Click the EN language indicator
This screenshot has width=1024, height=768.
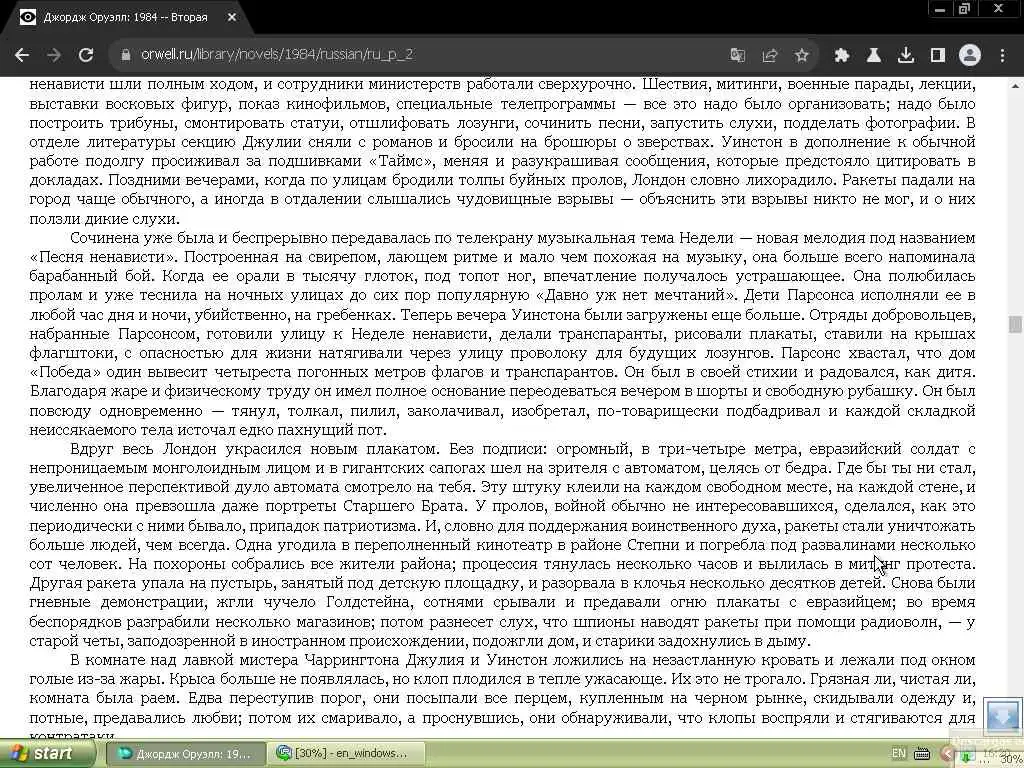coord(899,753)
